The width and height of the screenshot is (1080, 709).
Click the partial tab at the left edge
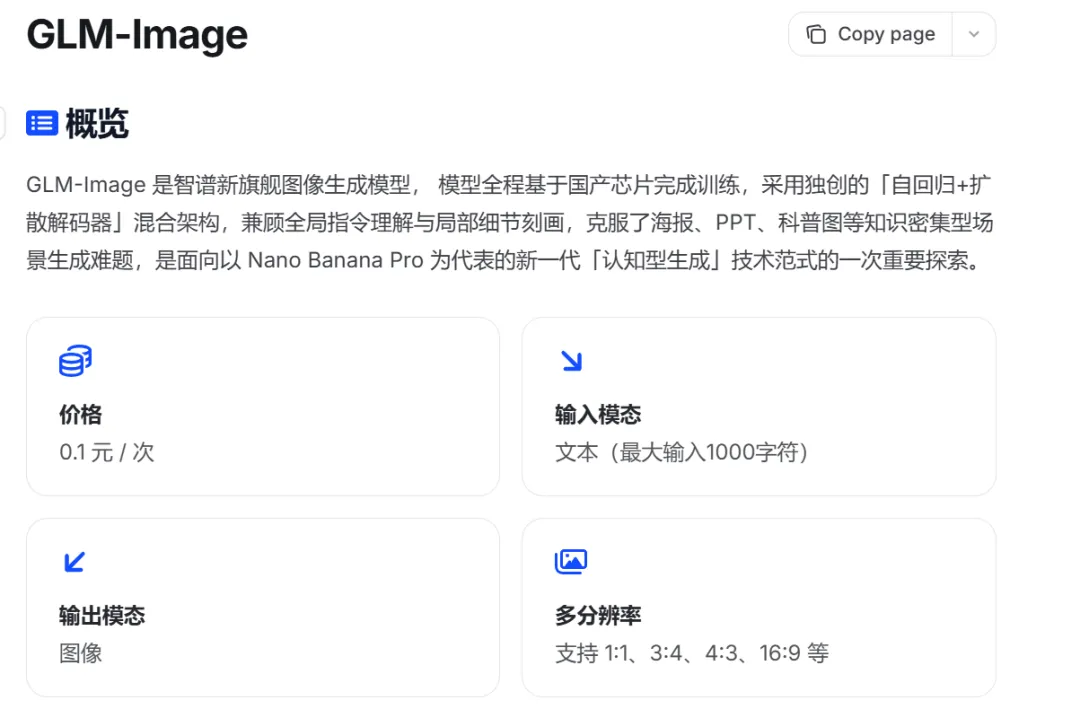[x=2, y=123]
